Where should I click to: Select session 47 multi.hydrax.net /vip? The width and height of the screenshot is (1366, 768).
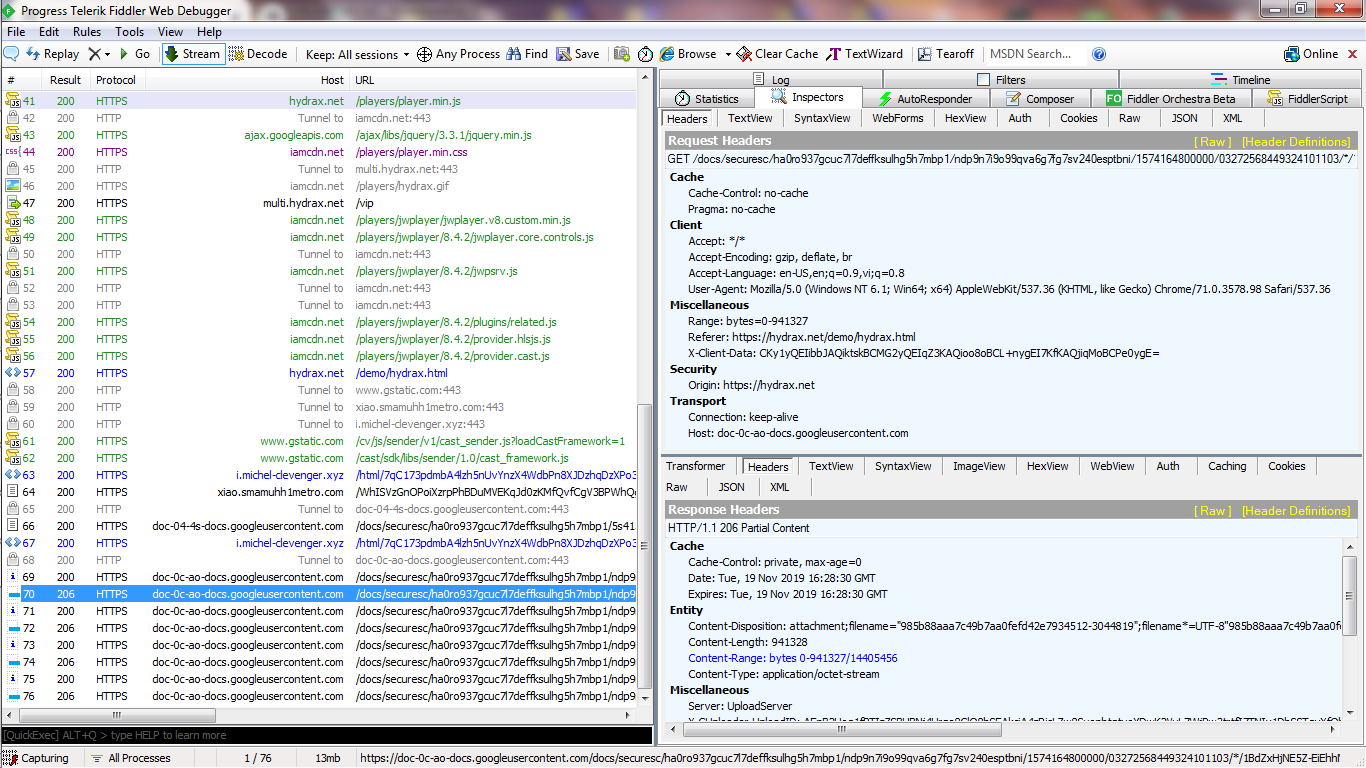[x=320, y=203]
